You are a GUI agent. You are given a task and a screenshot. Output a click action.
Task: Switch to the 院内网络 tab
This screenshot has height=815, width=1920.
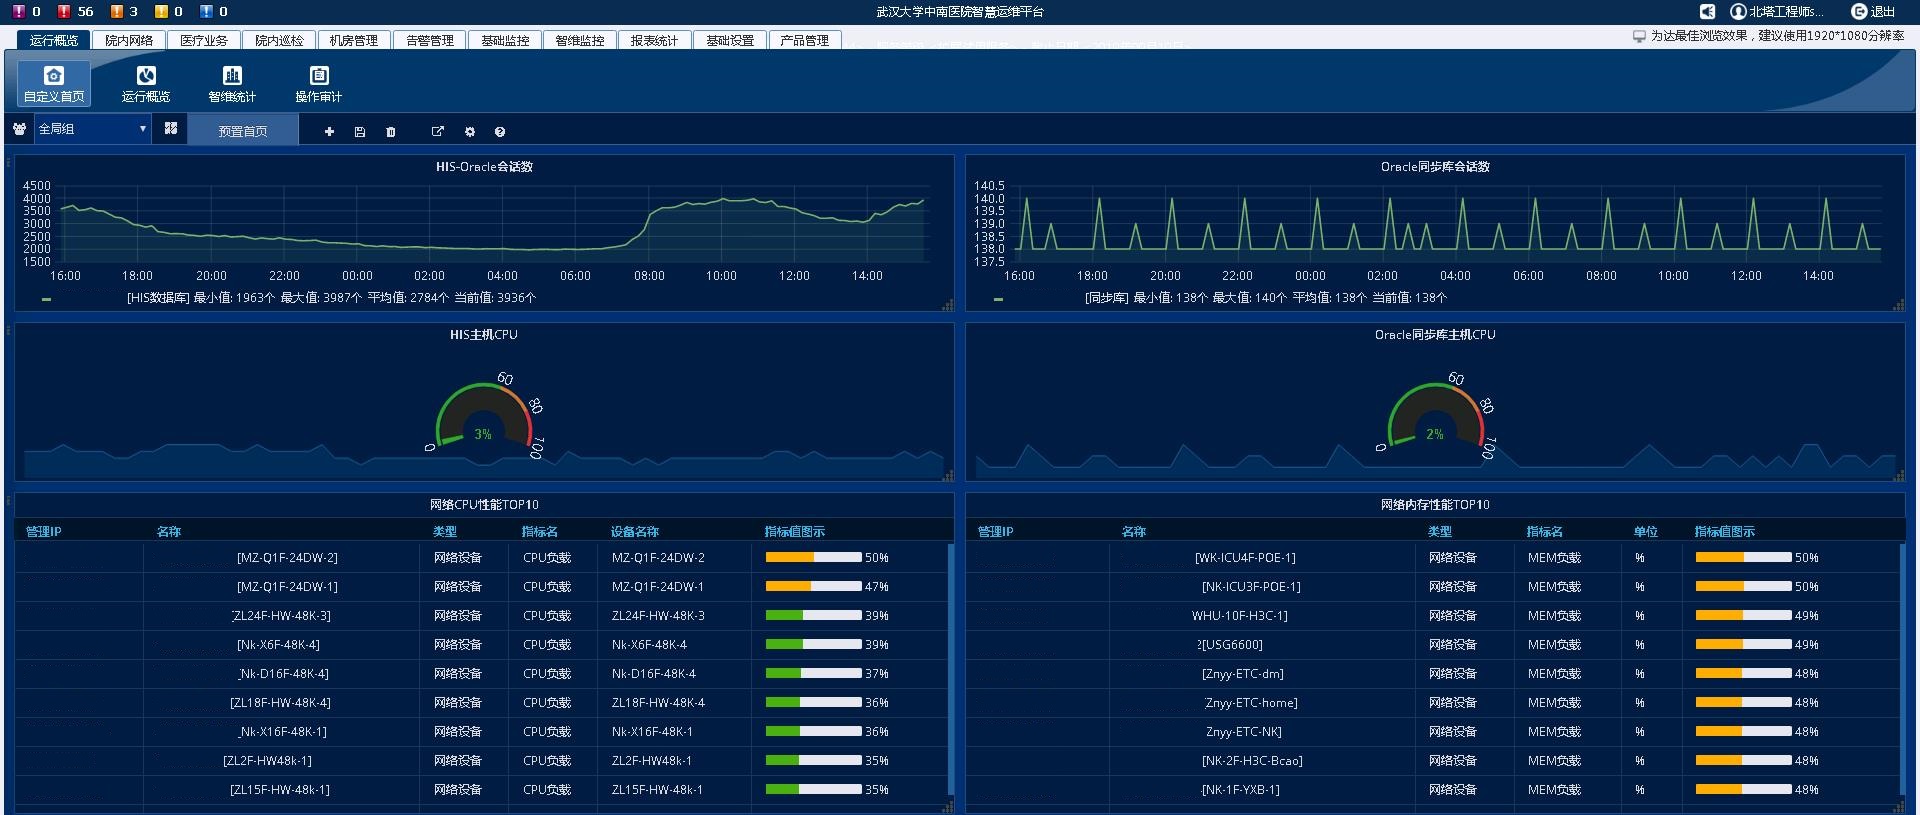(129, 40)
